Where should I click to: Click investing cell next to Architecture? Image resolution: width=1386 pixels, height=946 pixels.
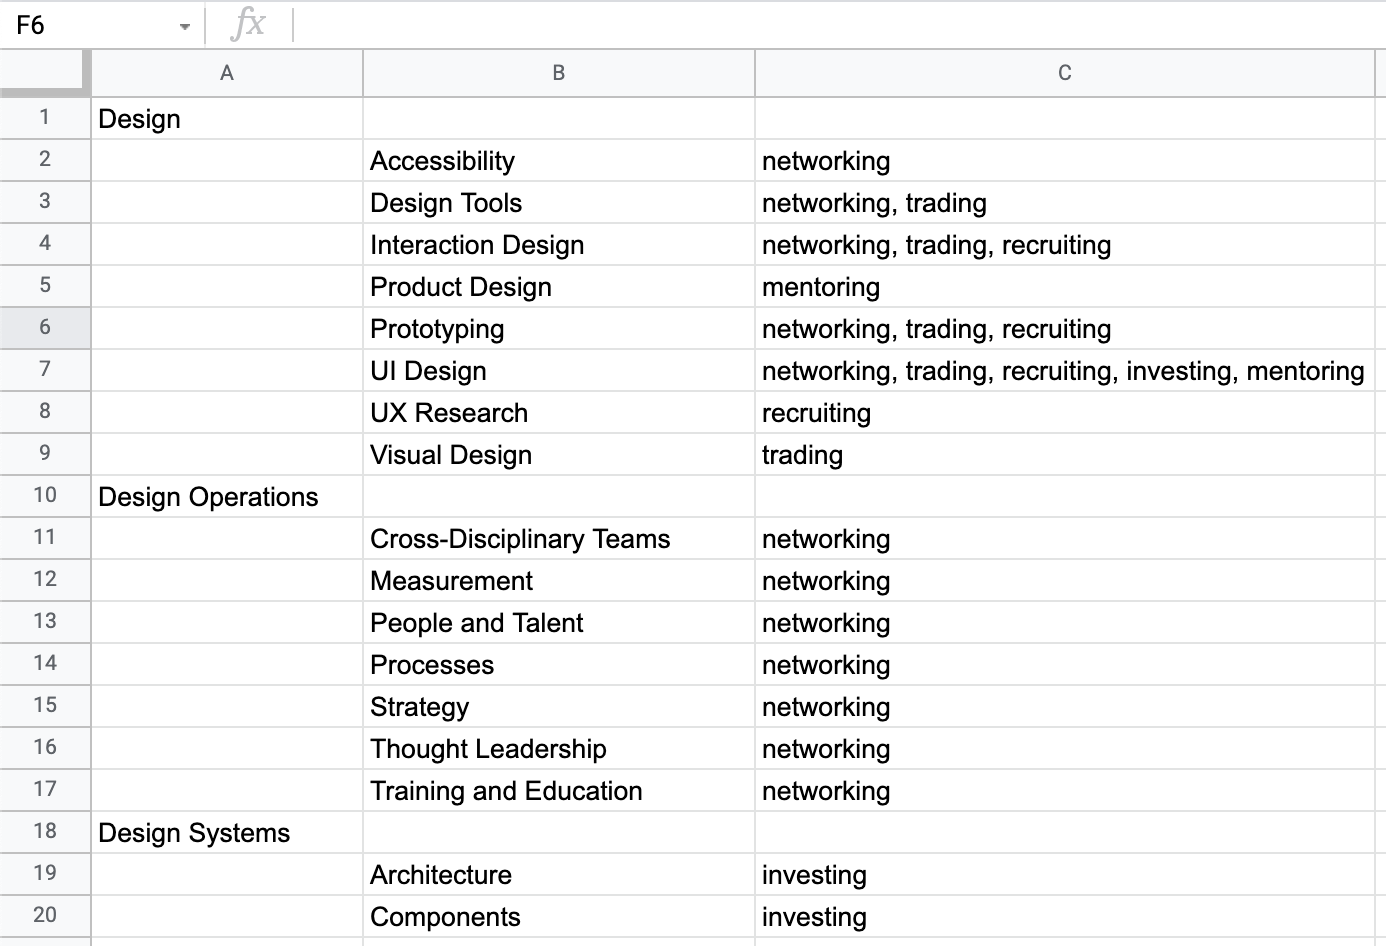pyautogui.click(x=1065, y=875)
